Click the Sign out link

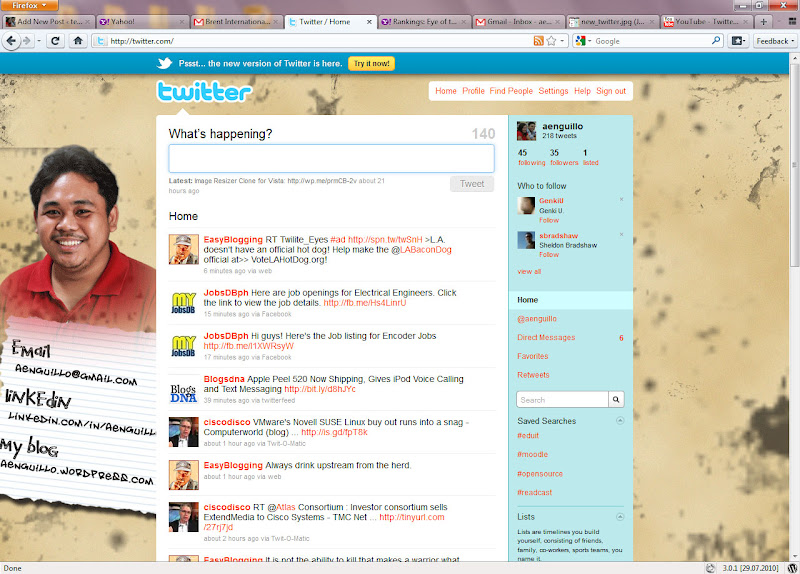(x=611, y=91)
